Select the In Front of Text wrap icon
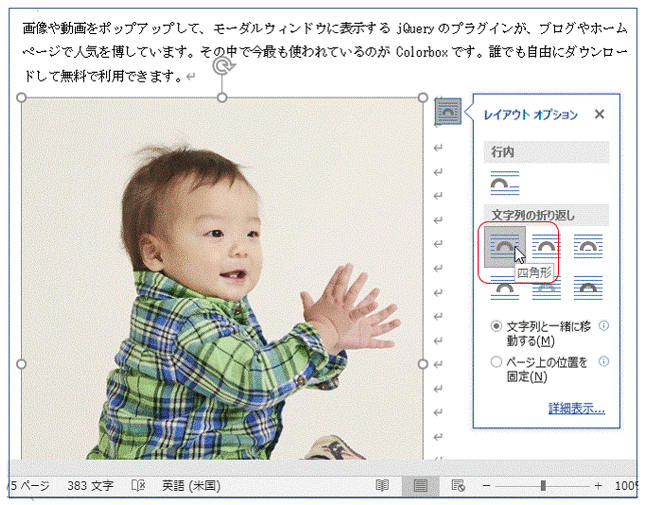This screenshot has height=505, width=645. [588, 289]
